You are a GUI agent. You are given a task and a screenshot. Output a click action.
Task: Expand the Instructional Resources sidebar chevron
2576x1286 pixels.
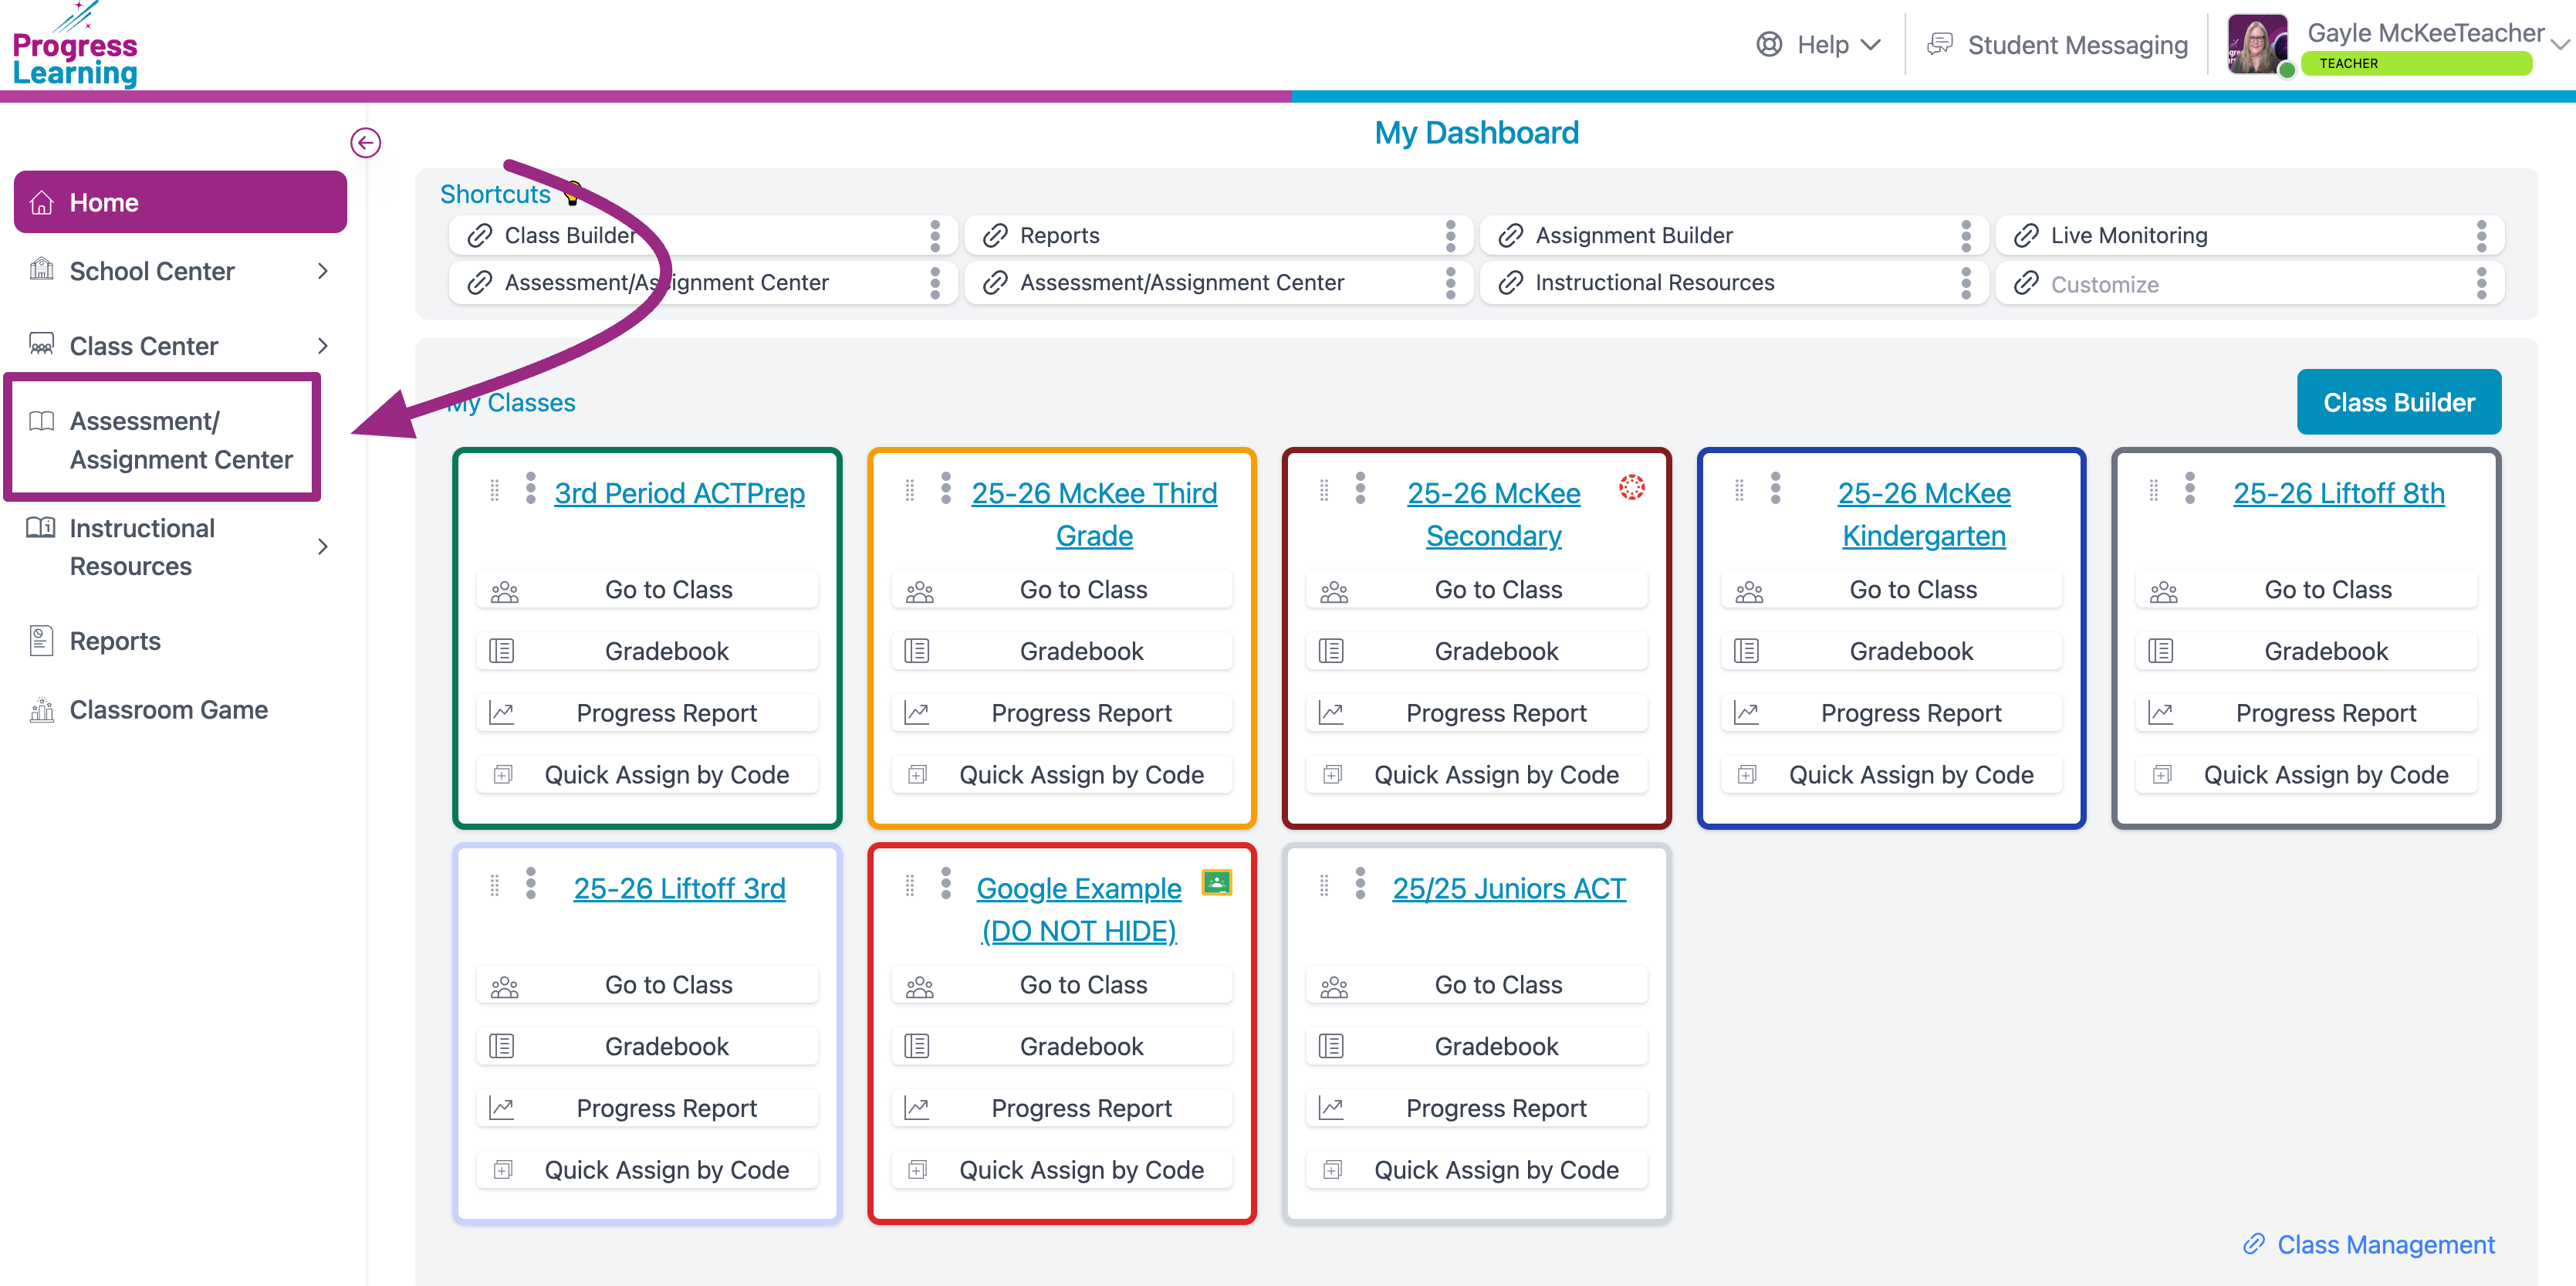point(322,547)
